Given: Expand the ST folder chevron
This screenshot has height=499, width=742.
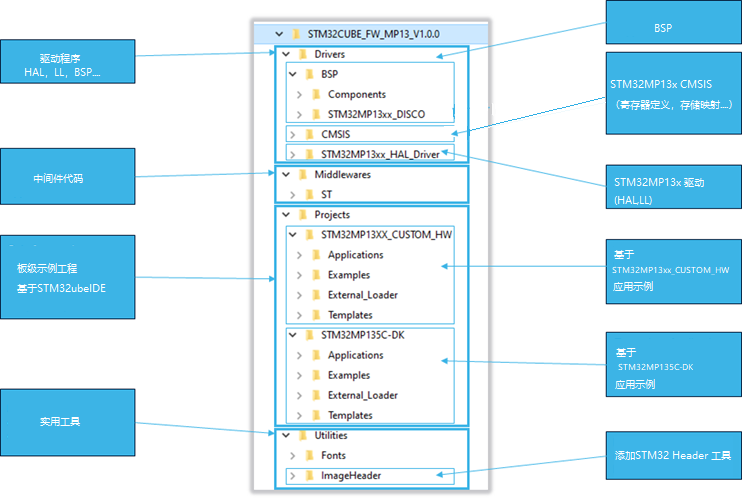Looking at the screenshot, I should click(292, 195).
